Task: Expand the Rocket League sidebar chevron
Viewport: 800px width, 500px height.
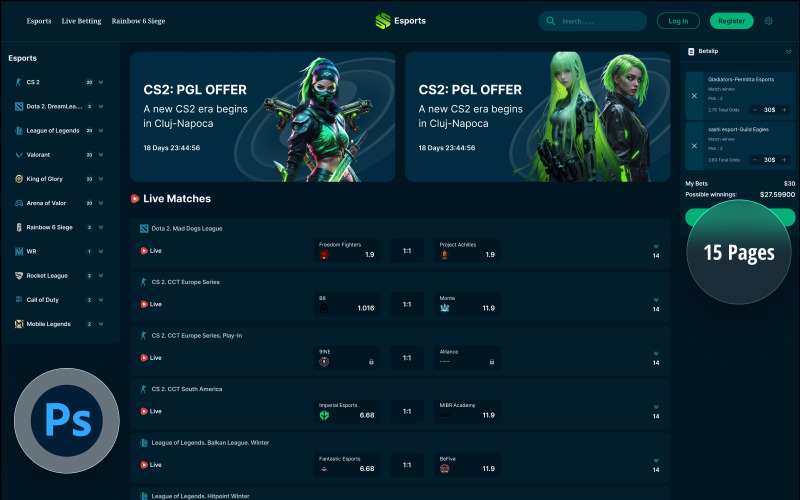Action: (x=101, y=276)
